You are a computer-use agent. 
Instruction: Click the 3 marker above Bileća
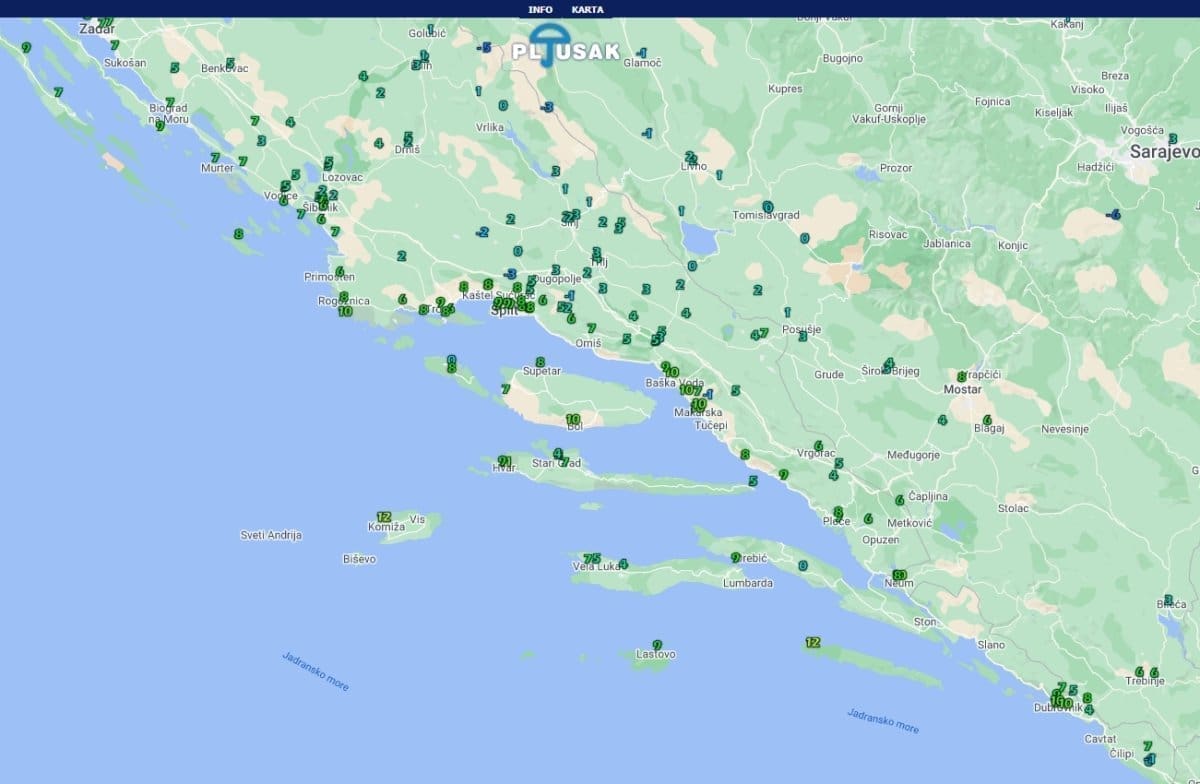[1168, 599]
